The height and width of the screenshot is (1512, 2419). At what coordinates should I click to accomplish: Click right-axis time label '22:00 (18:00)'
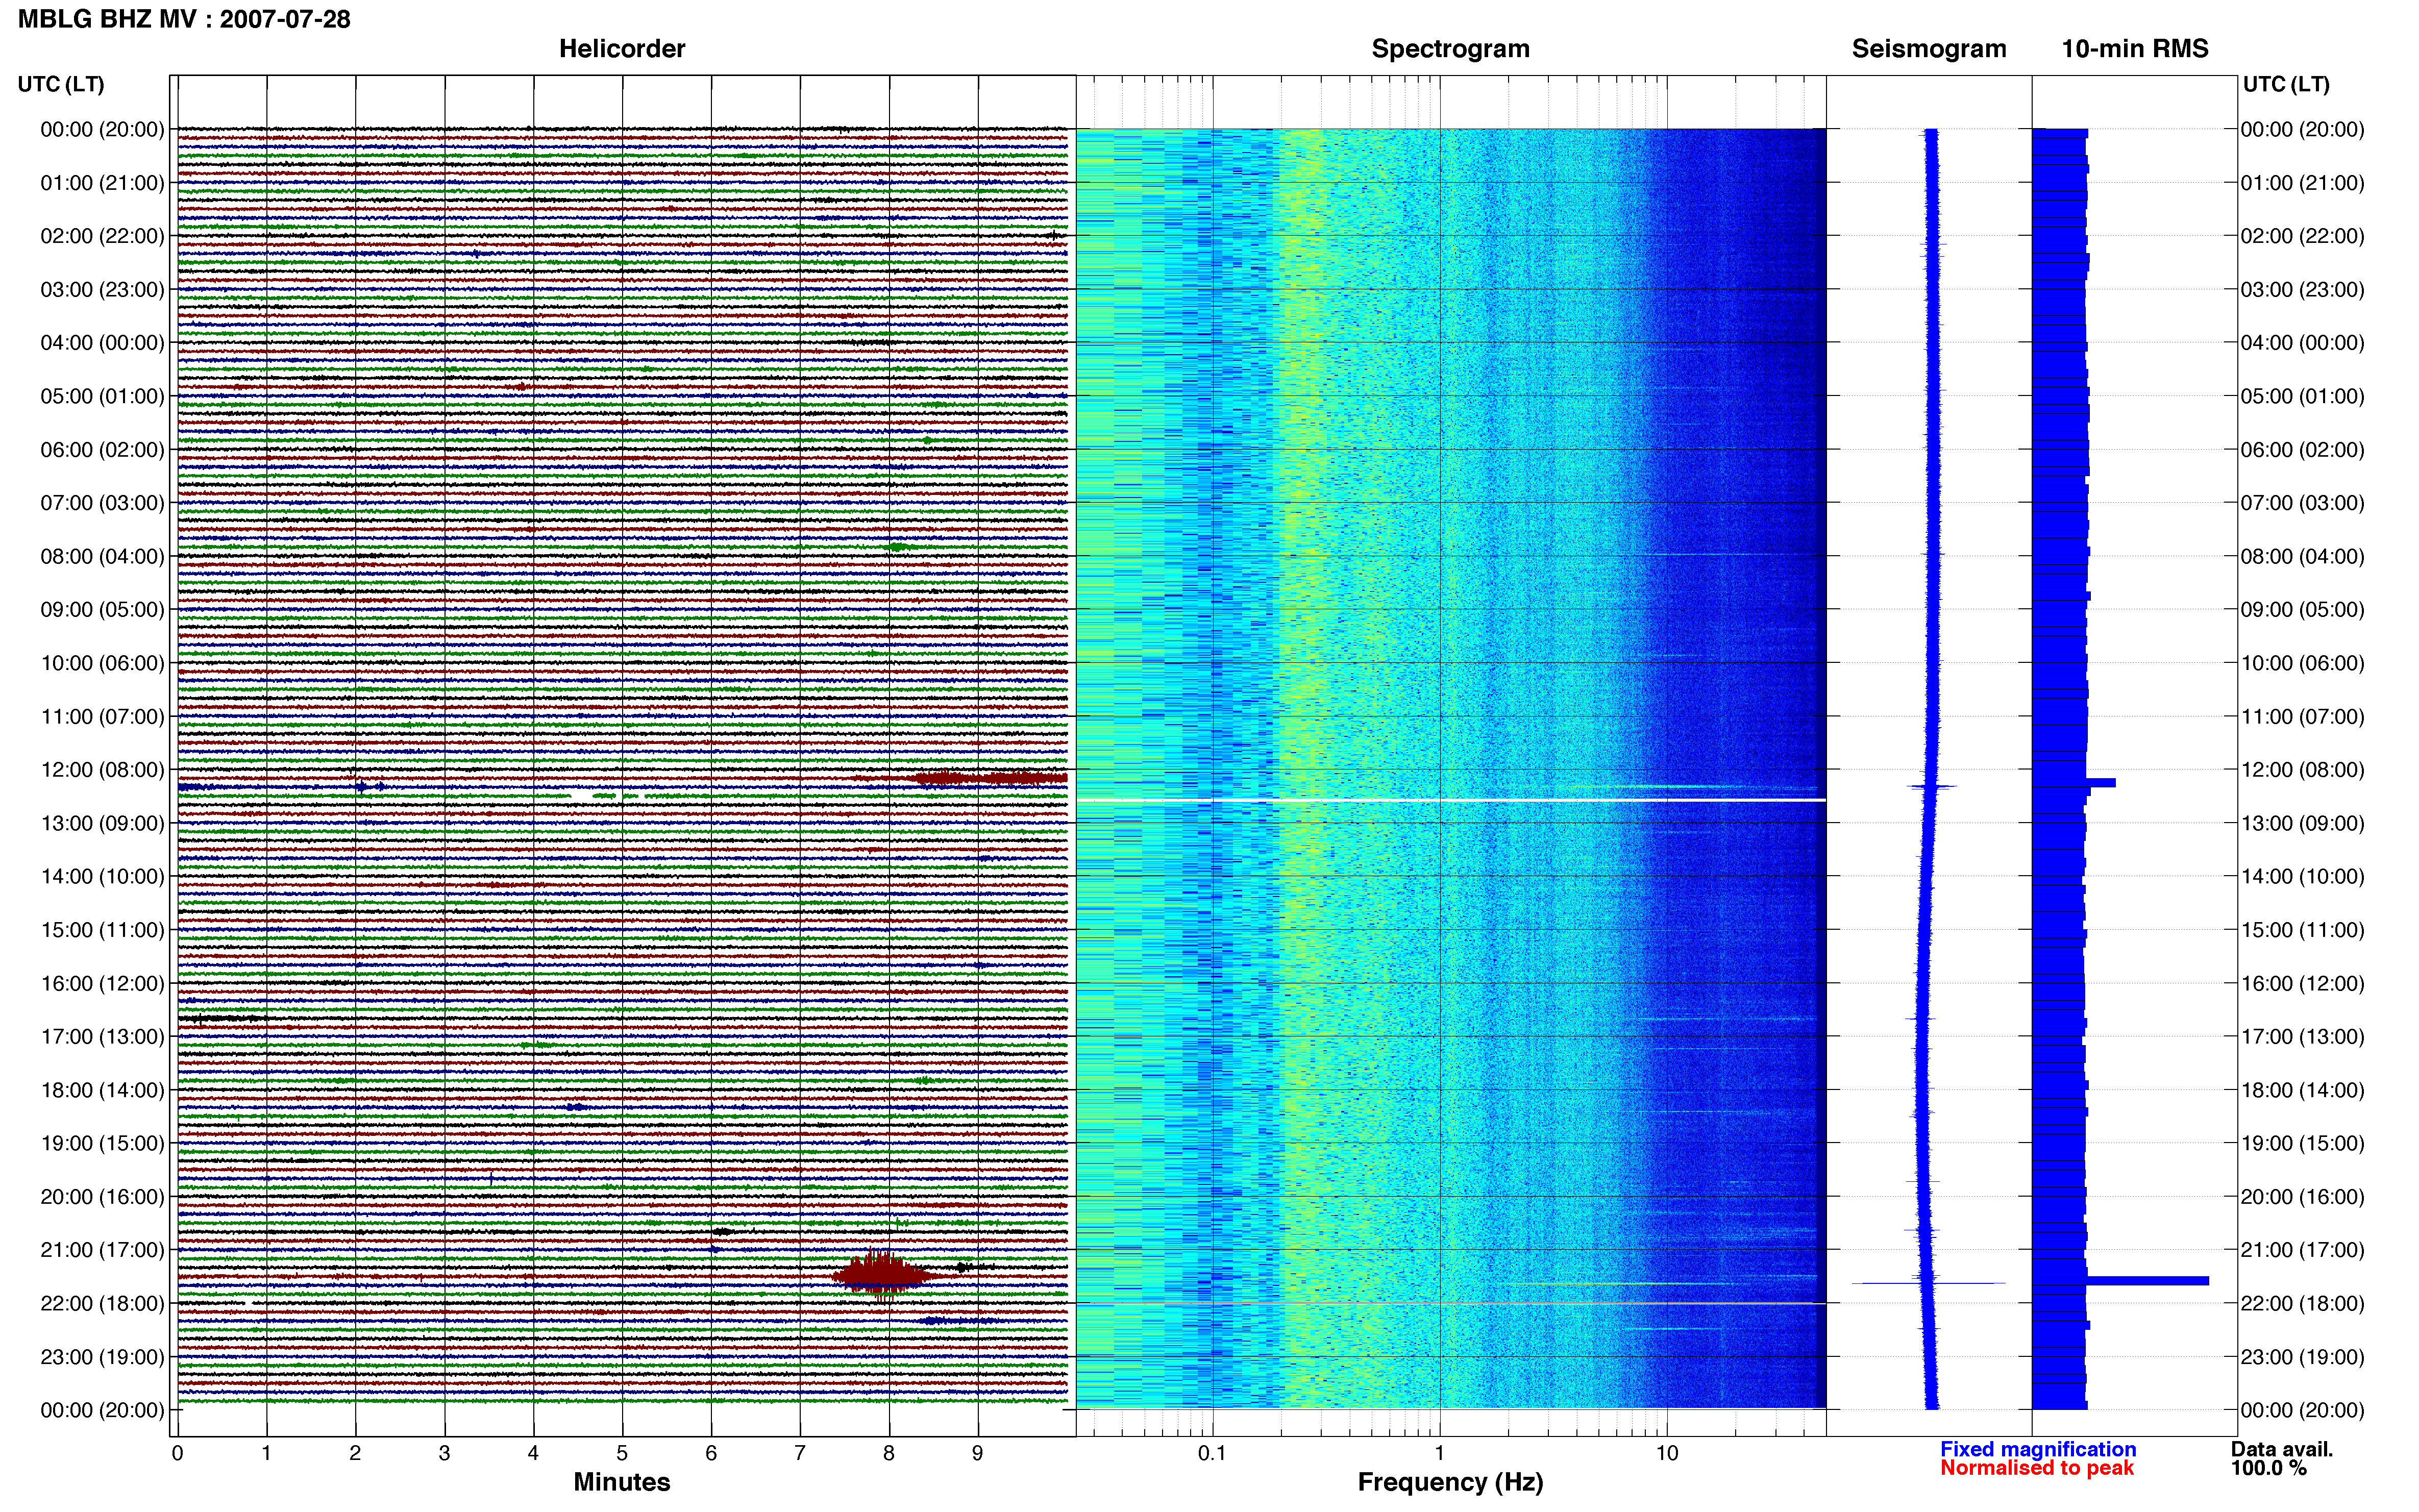coord(2302,1304)
